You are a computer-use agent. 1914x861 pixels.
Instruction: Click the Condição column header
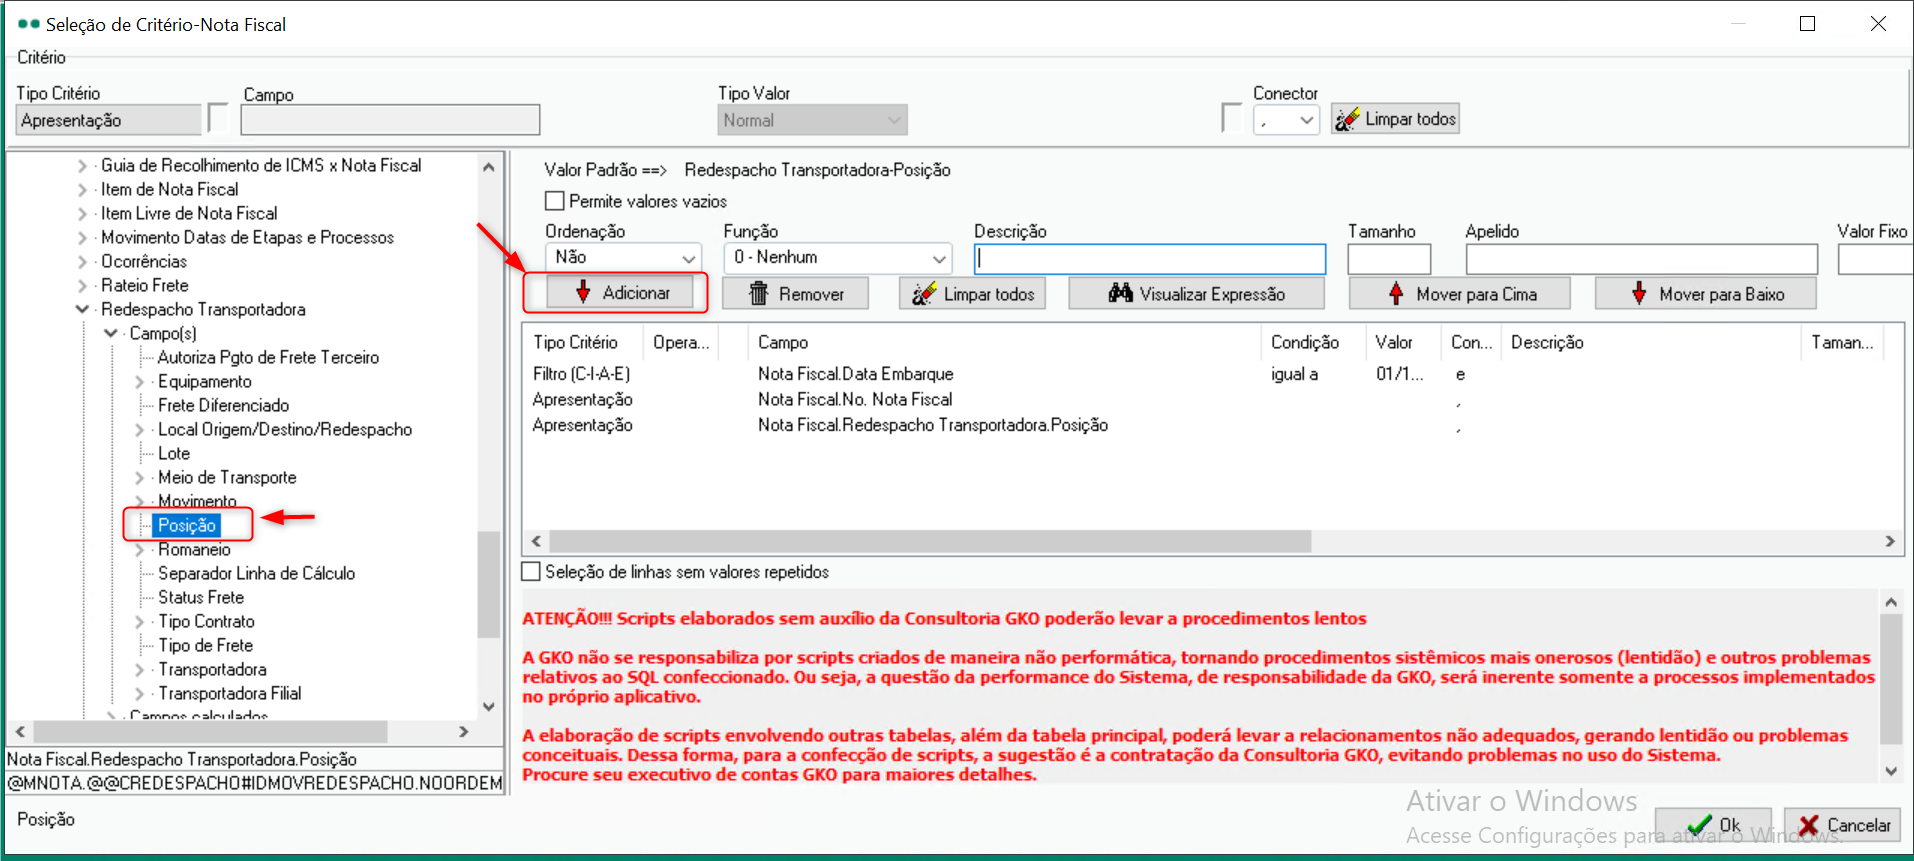[1313, 342]
